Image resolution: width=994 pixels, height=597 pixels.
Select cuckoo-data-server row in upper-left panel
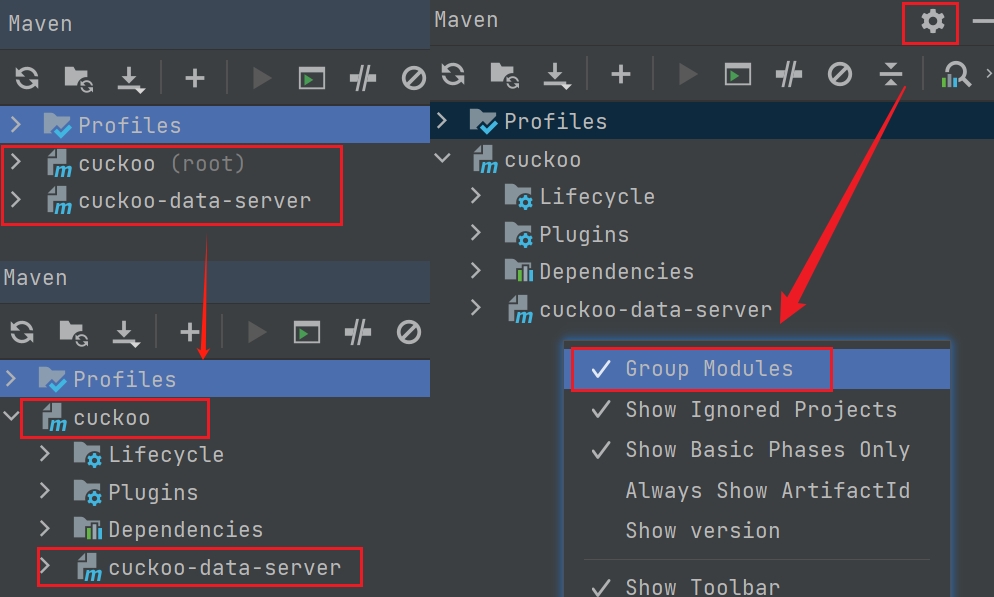215,201
